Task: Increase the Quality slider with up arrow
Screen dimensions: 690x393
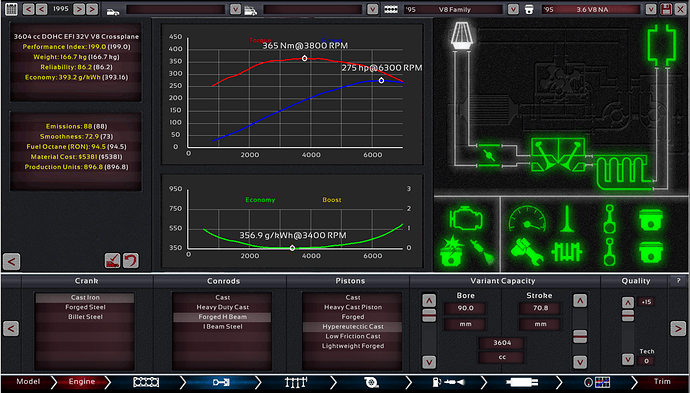Action: (x=628, y=303)
